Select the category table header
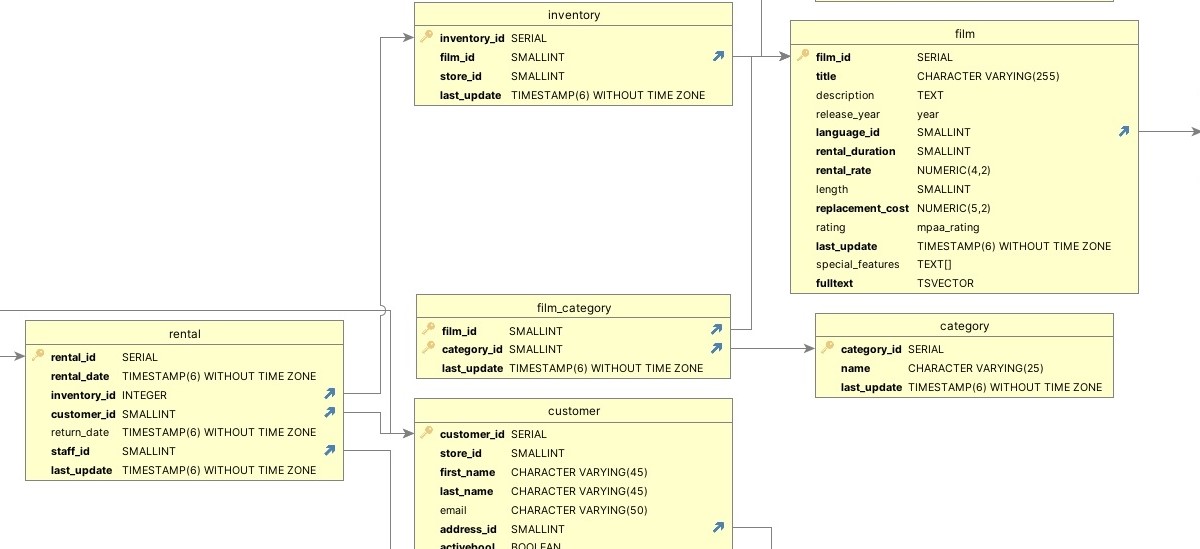This screenshot has width=1200, height=549. coord(964,326)
